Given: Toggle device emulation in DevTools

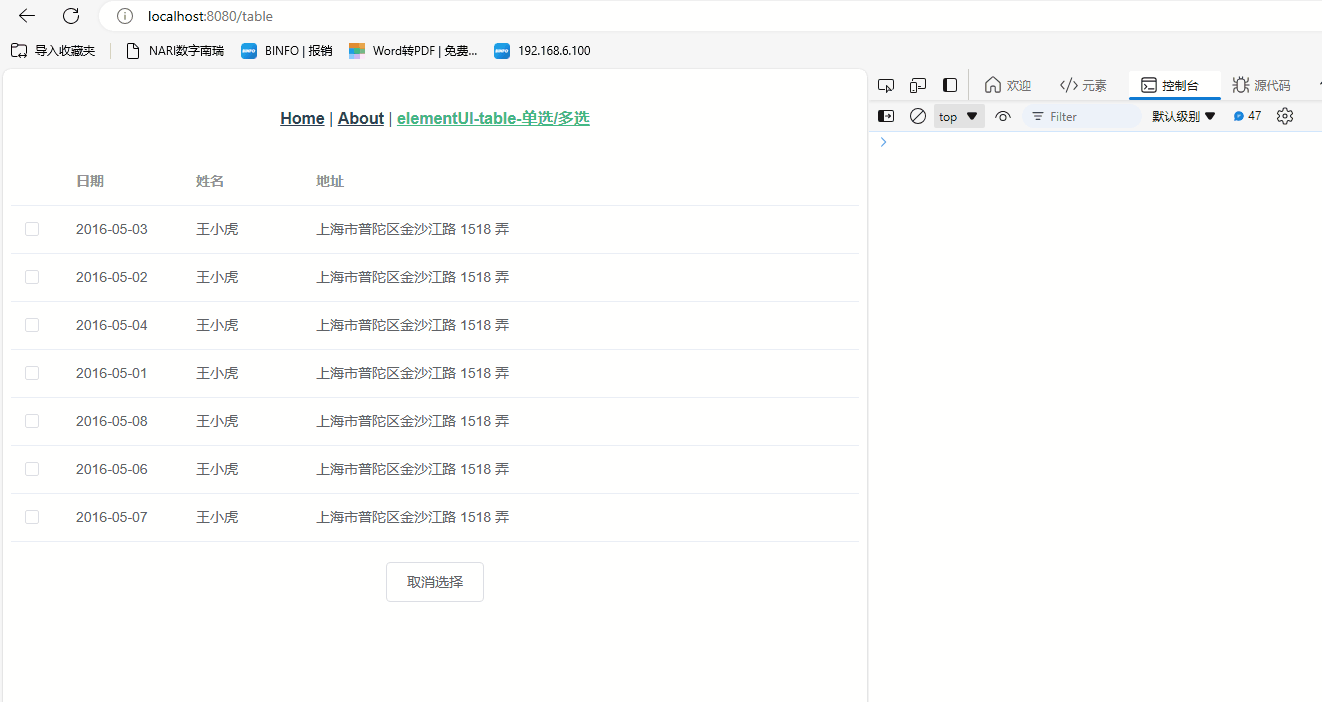Looking at the screenshot, I should pos(918,85).
